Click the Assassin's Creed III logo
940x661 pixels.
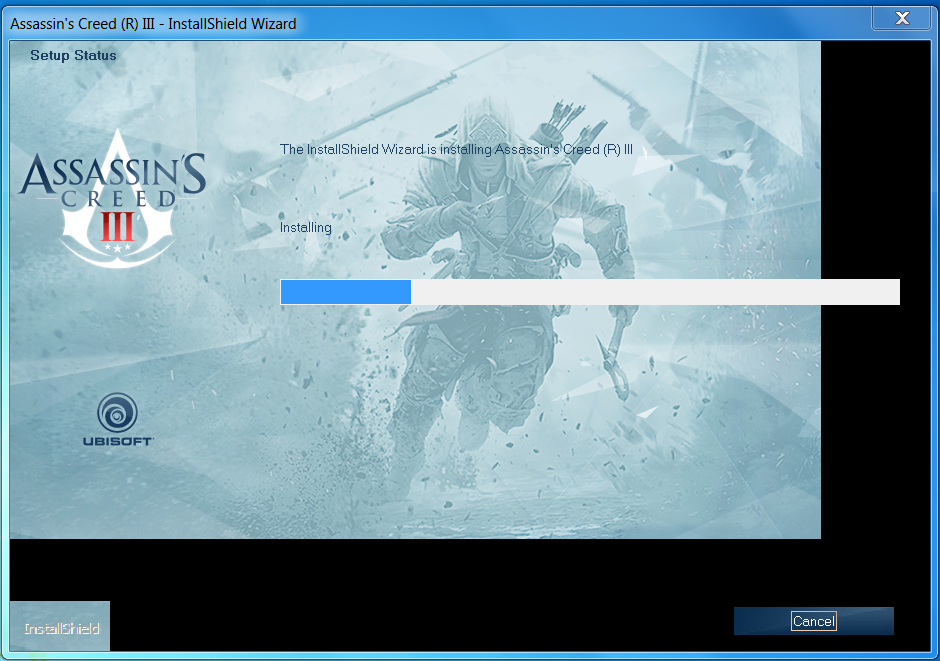(x=113, y=198)
